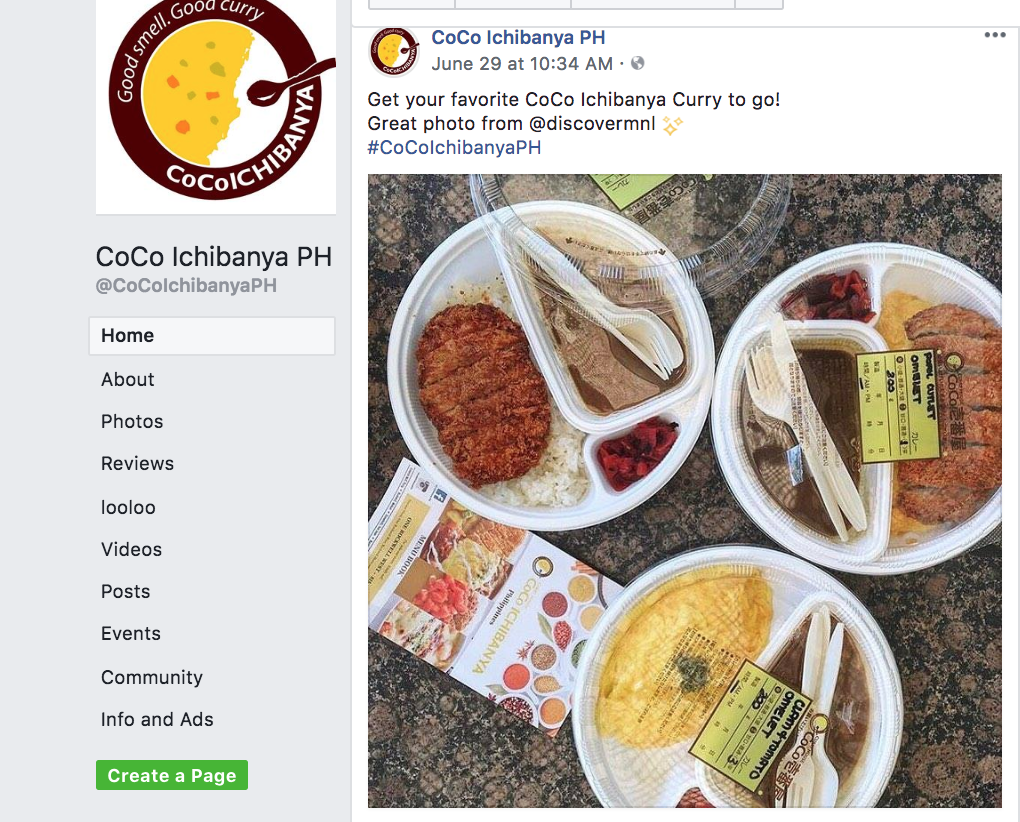Click the globe public privacy icon

point(638,63)
